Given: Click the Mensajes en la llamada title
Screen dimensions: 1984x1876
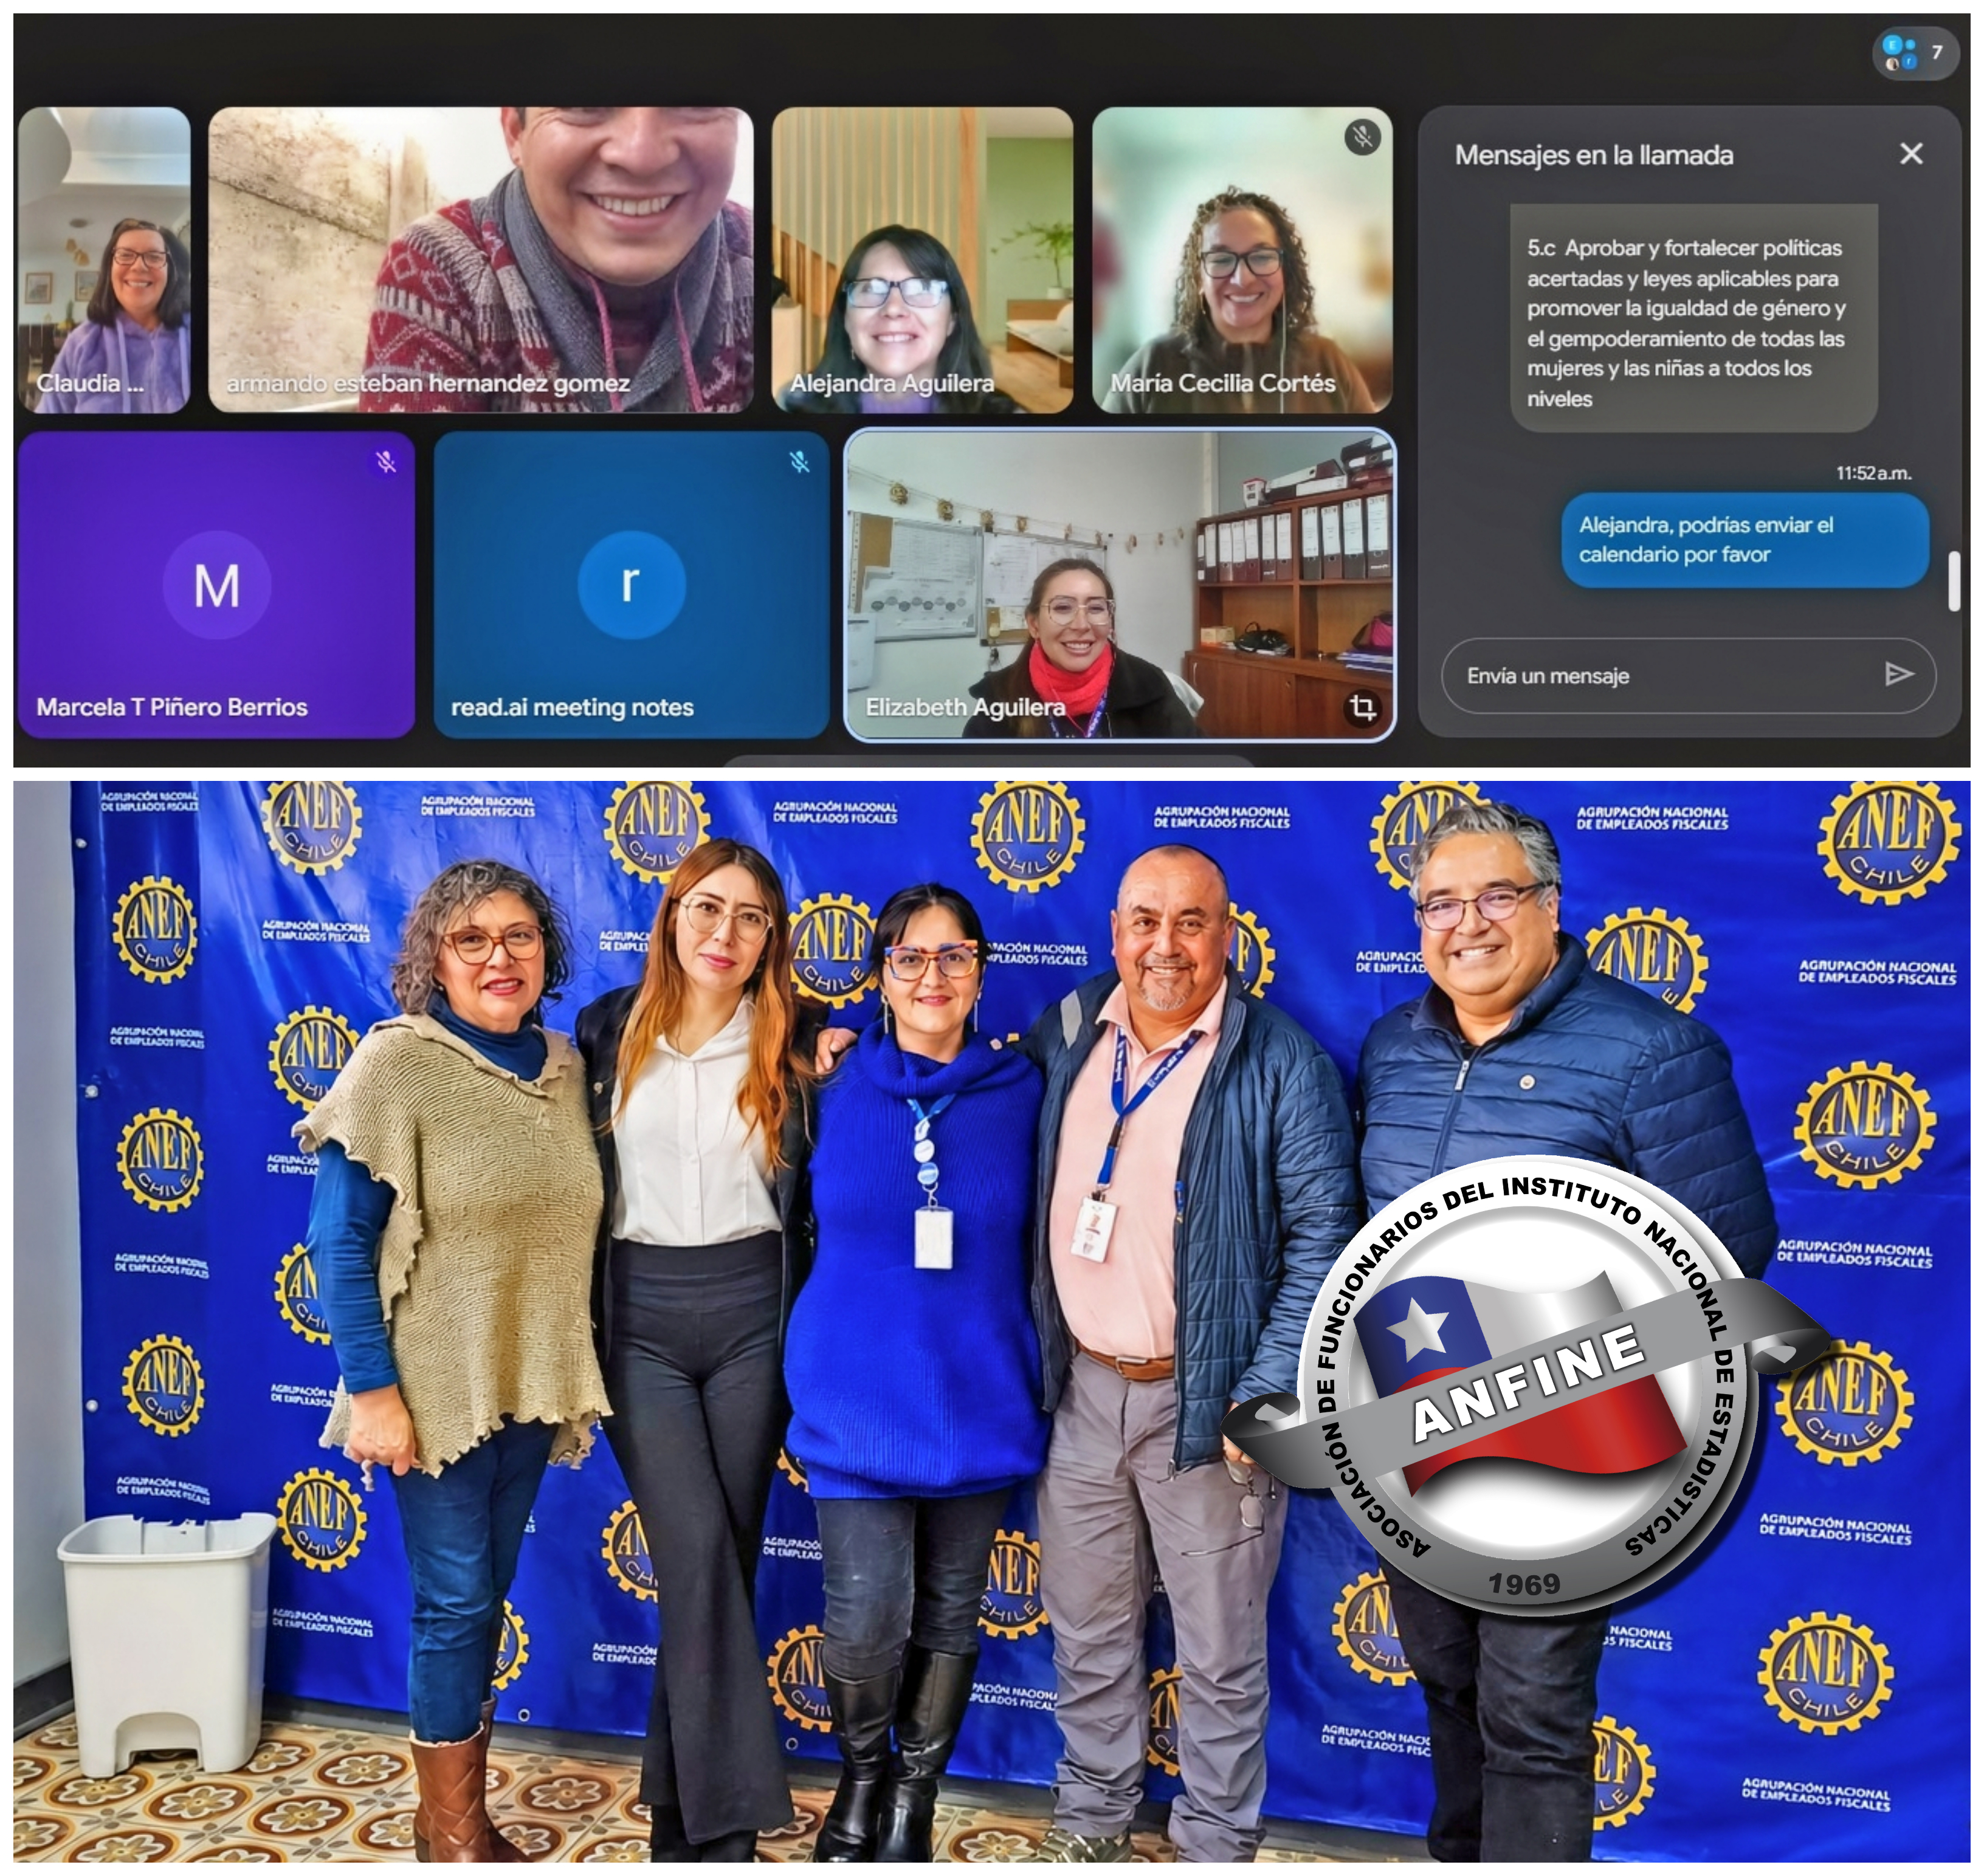Looking at the screenshot, I should 1594,155.
